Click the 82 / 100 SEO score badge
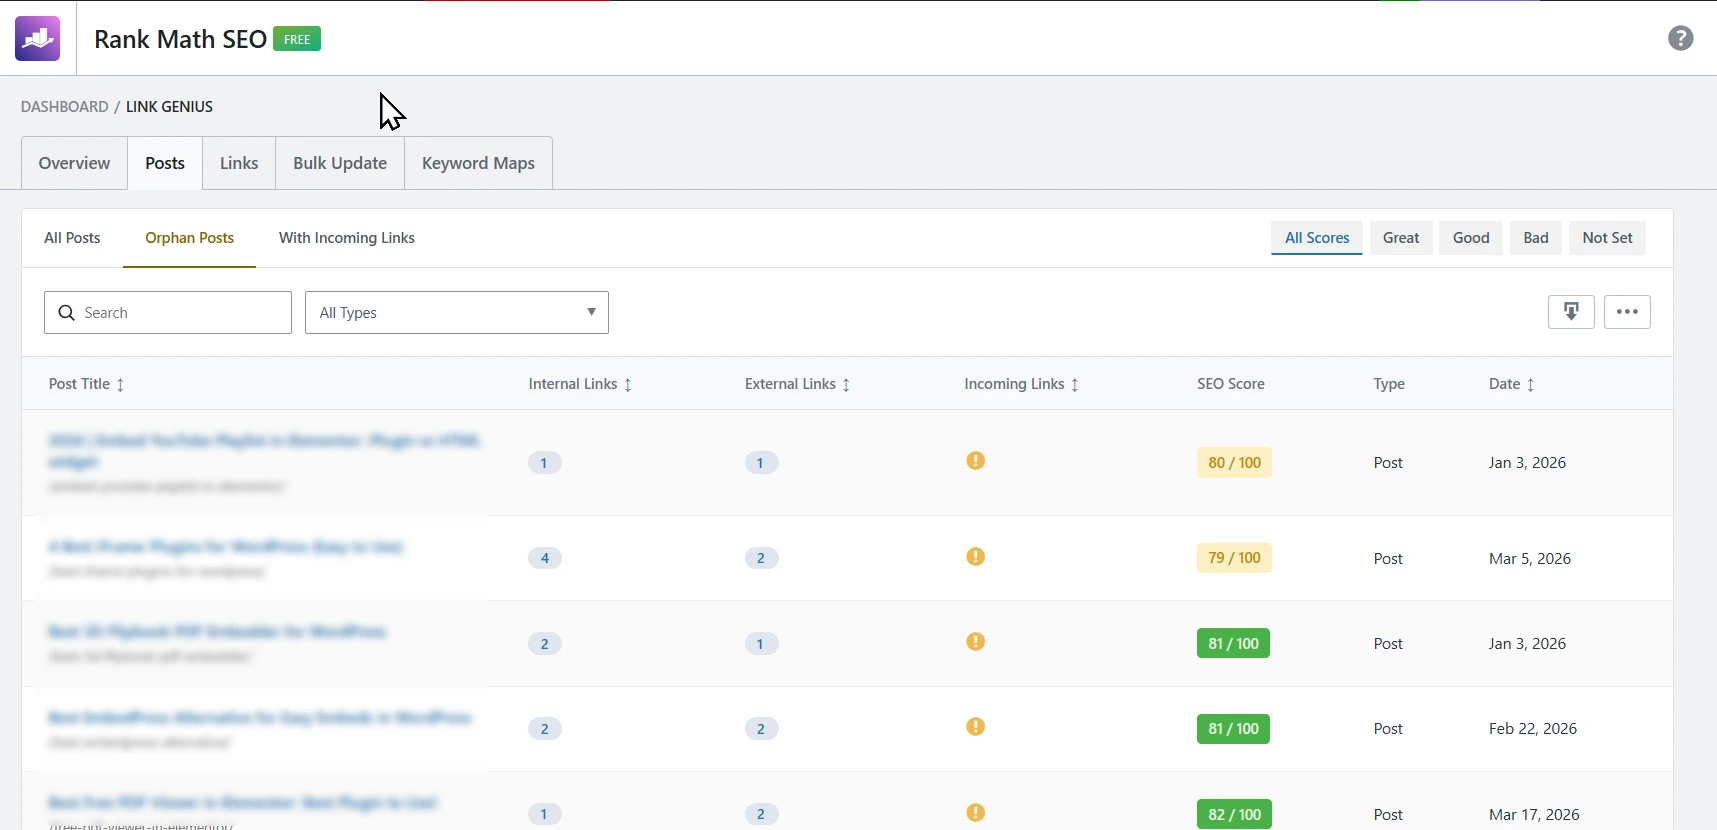This screenshot has height=830, width=1717. (1234, 814)
